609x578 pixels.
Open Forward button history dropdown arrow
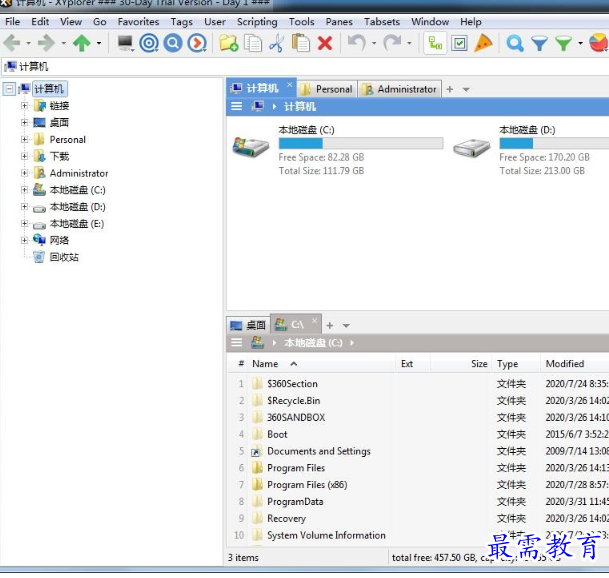63,43
